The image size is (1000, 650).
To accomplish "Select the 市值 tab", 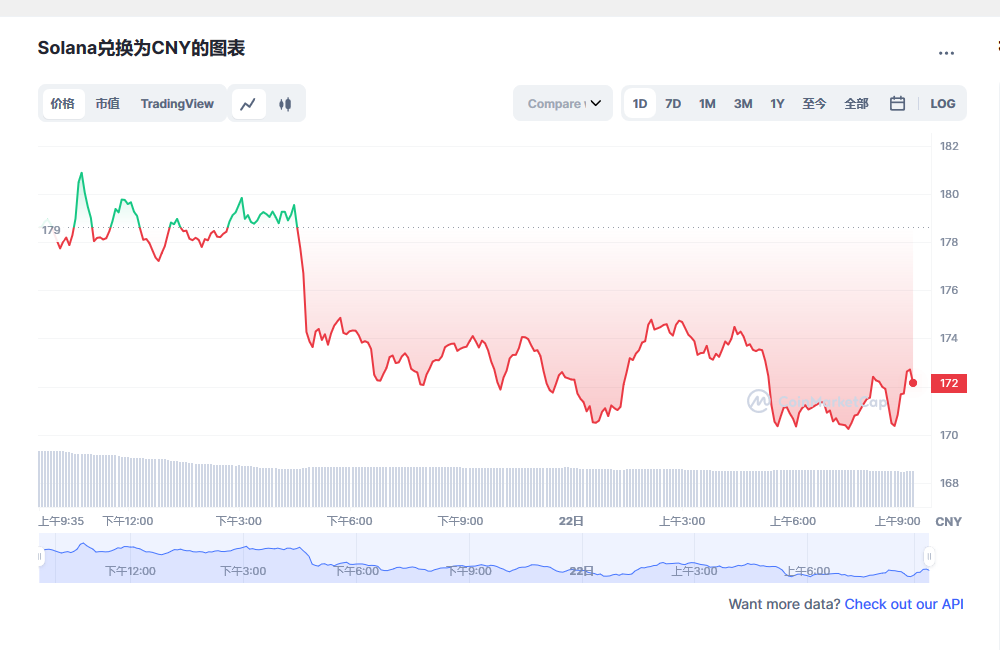I will [x=108, y=104].
